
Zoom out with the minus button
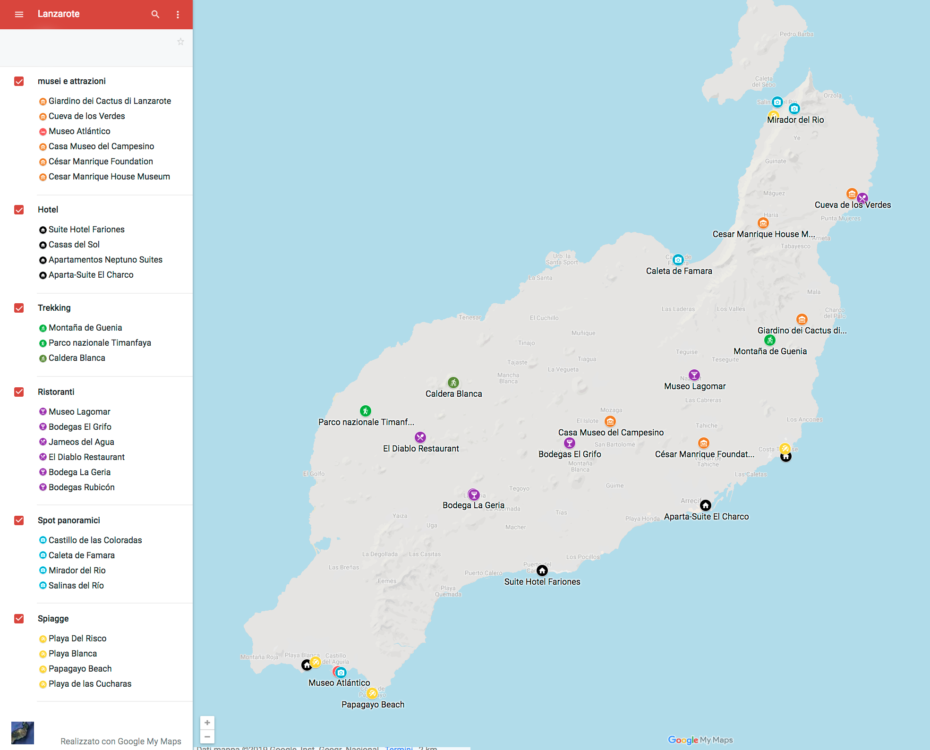pos(207,737)
